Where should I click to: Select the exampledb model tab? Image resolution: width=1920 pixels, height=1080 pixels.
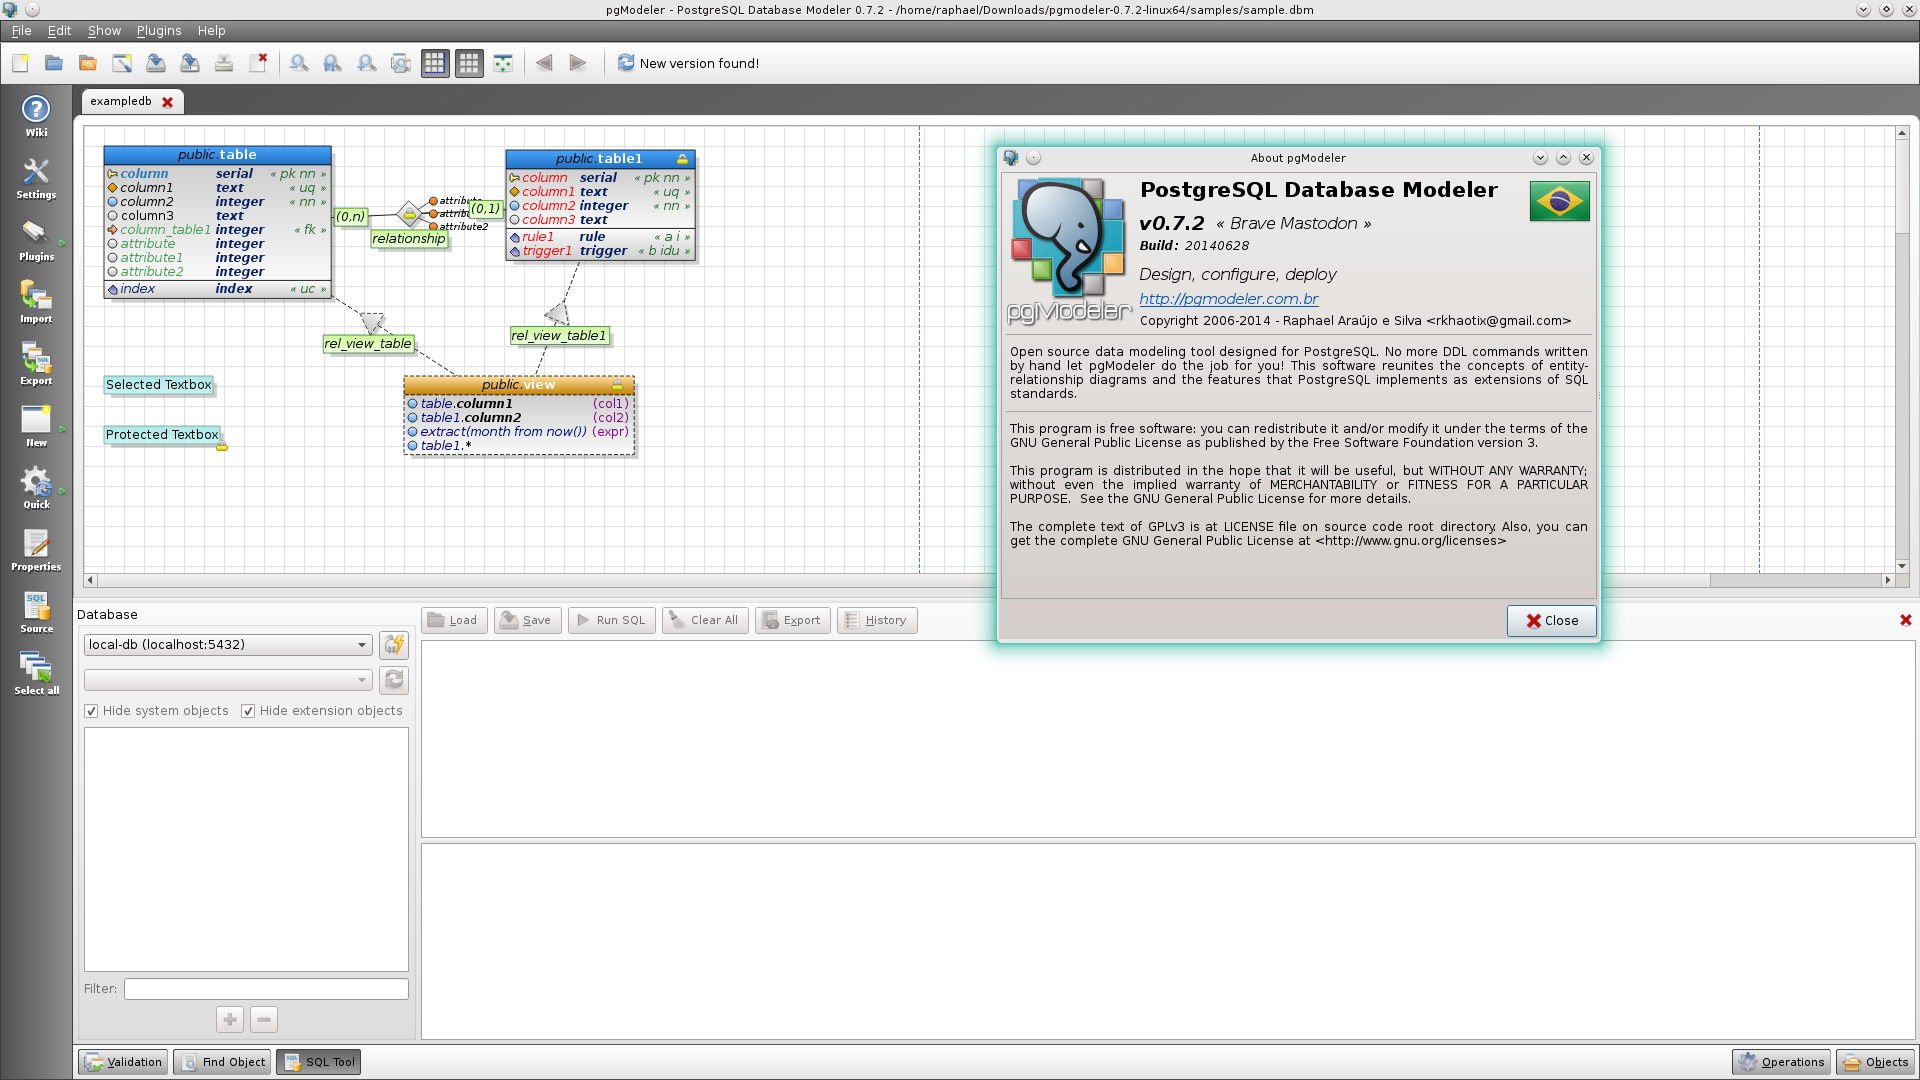click(121, 101)
